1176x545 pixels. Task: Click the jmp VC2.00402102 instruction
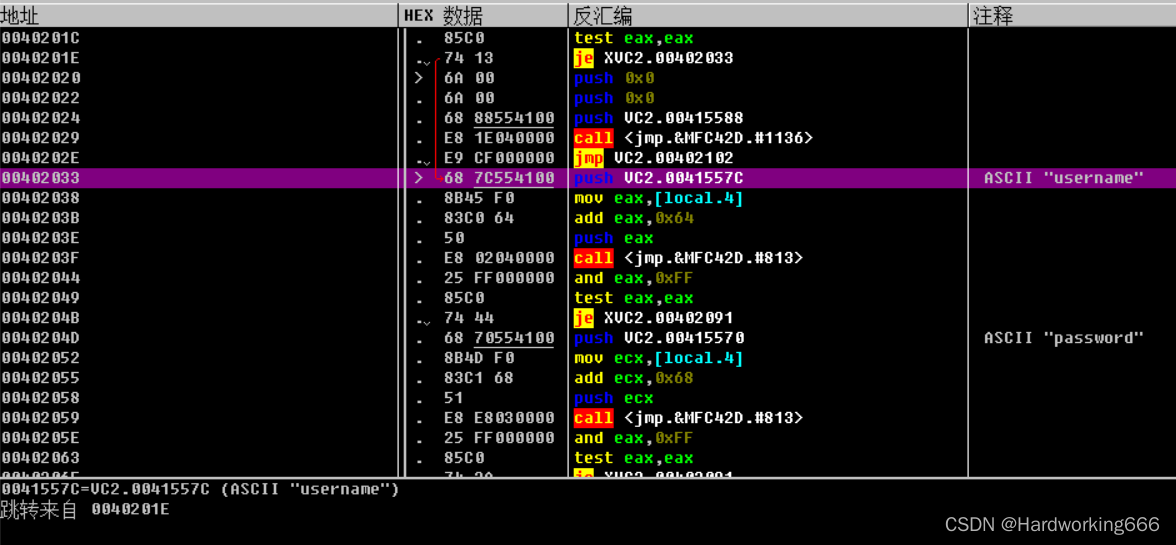coord(653,157)
